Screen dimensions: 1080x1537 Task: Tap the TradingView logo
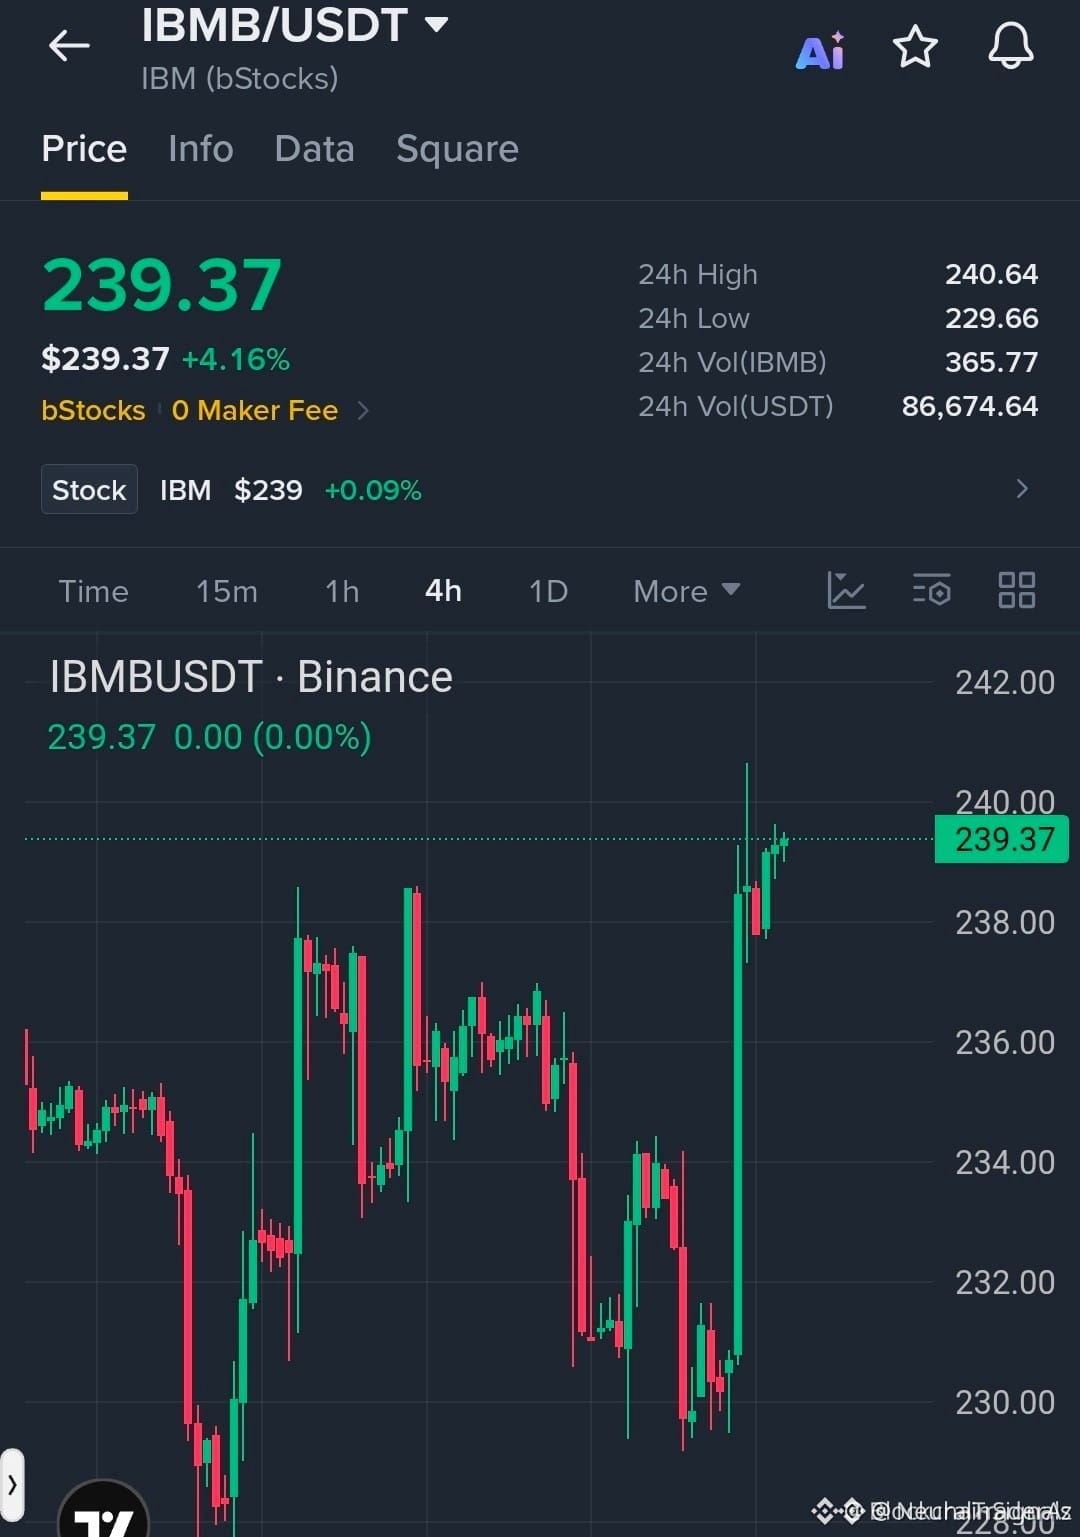(104, 1512)
